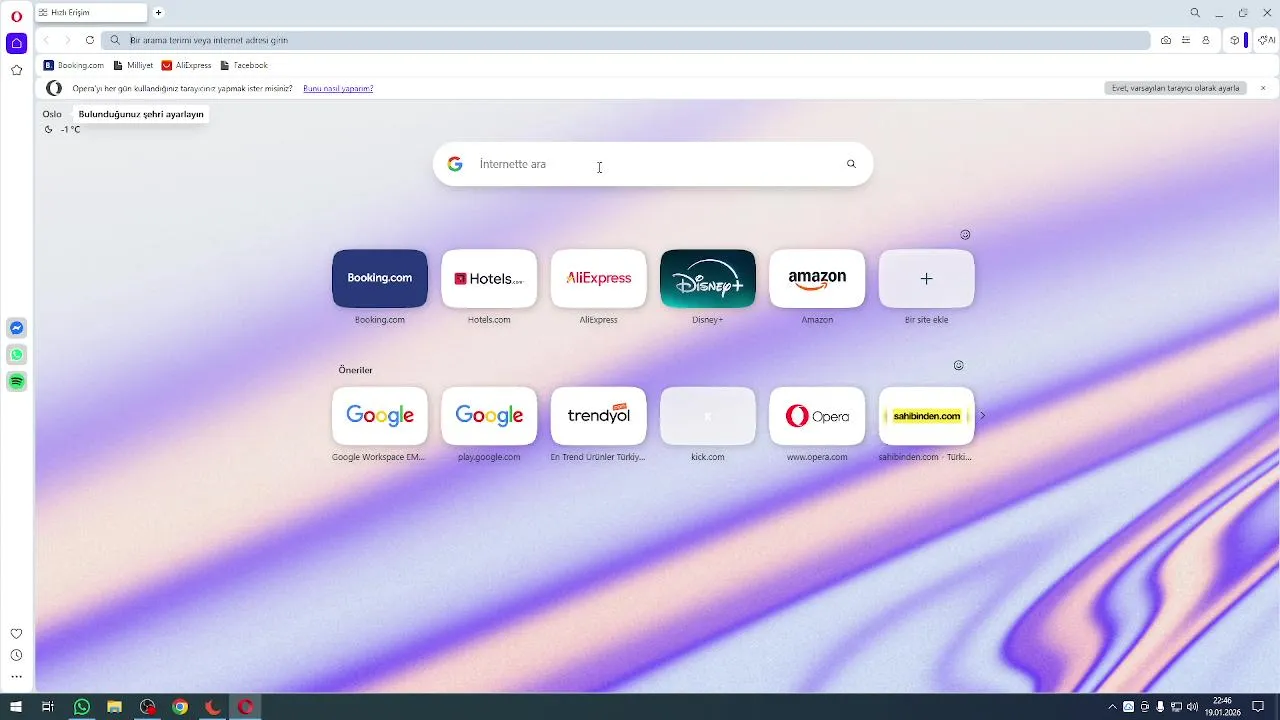Go forward with the forward arrow
Viewport: 1280px width, 720px height.
pyautogui.click(x=68, y=40)
